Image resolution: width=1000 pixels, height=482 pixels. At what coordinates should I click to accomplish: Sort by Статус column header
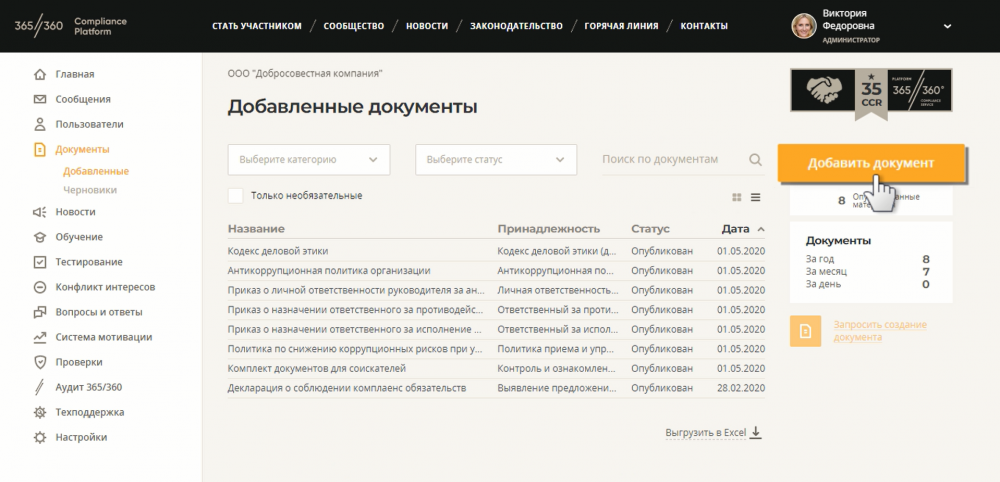click(651, 229)
